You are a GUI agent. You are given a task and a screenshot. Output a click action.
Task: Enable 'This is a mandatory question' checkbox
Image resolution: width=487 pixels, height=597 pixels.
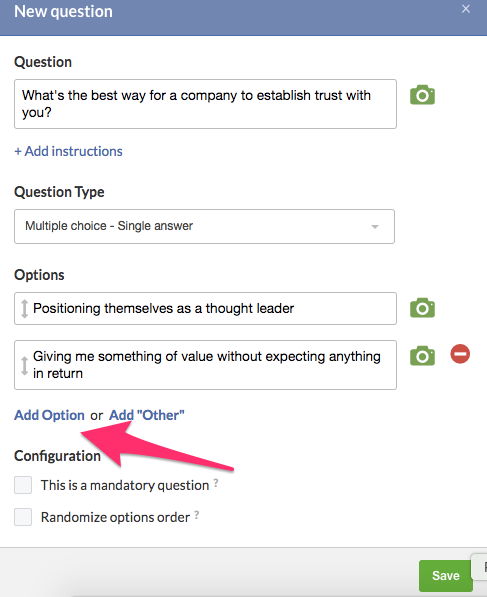[x=23, y=485]
